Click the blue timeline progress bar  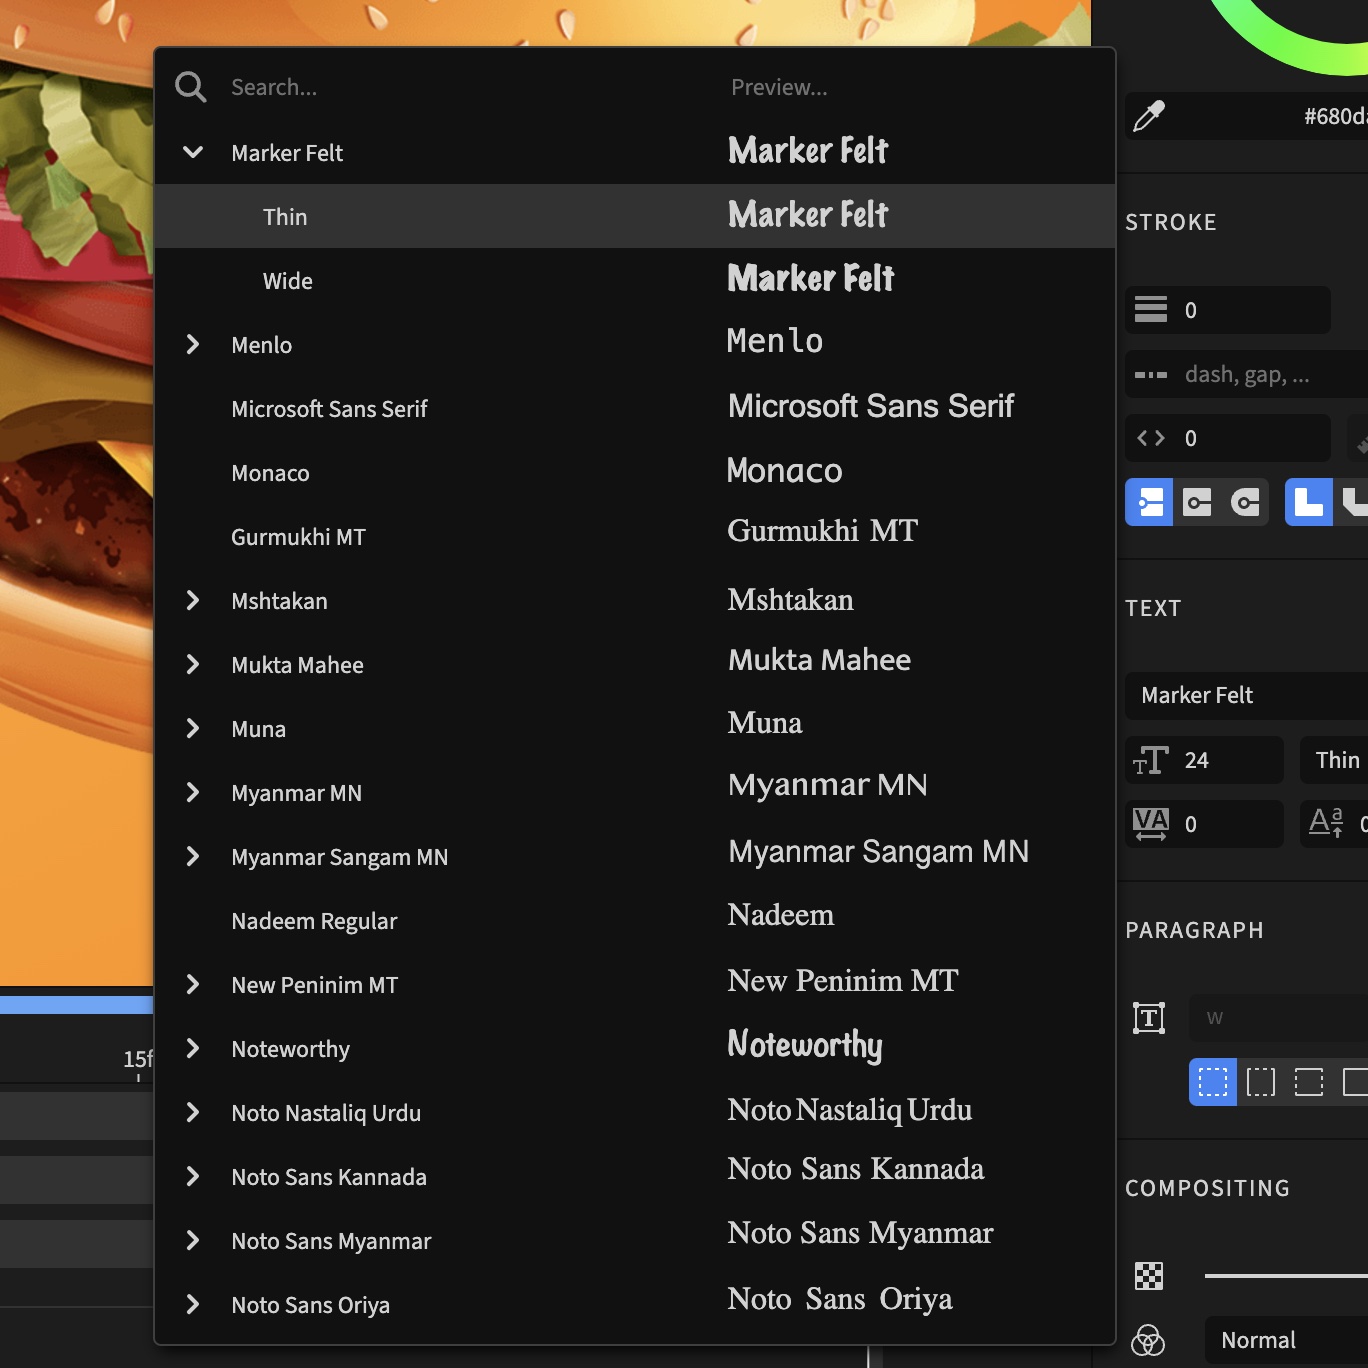[76, 1005]
